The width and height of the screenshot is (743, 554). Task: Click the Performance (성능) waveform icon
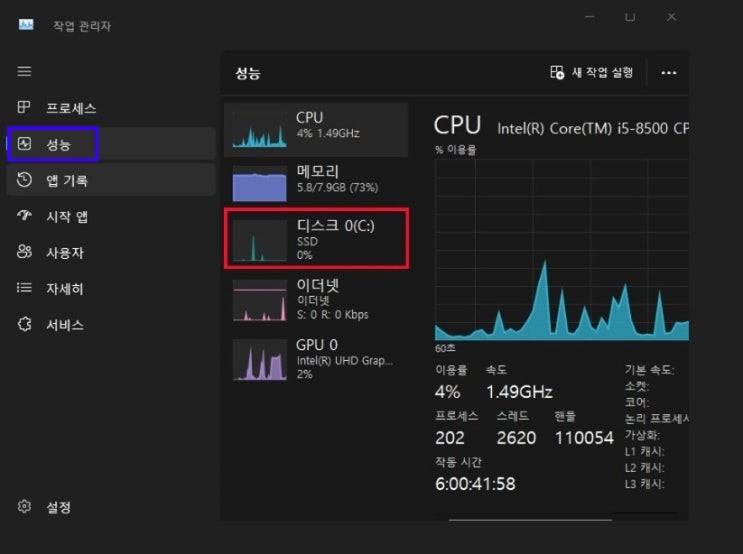25,144
